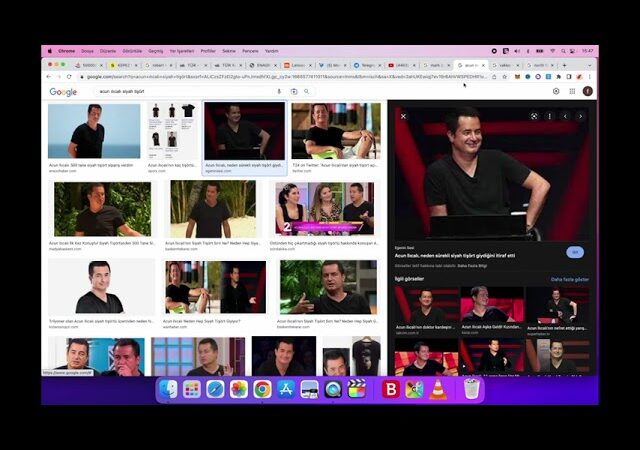Click voice search microphone in search box
This screenshot has height=450, width=640.
pos(279,91)
